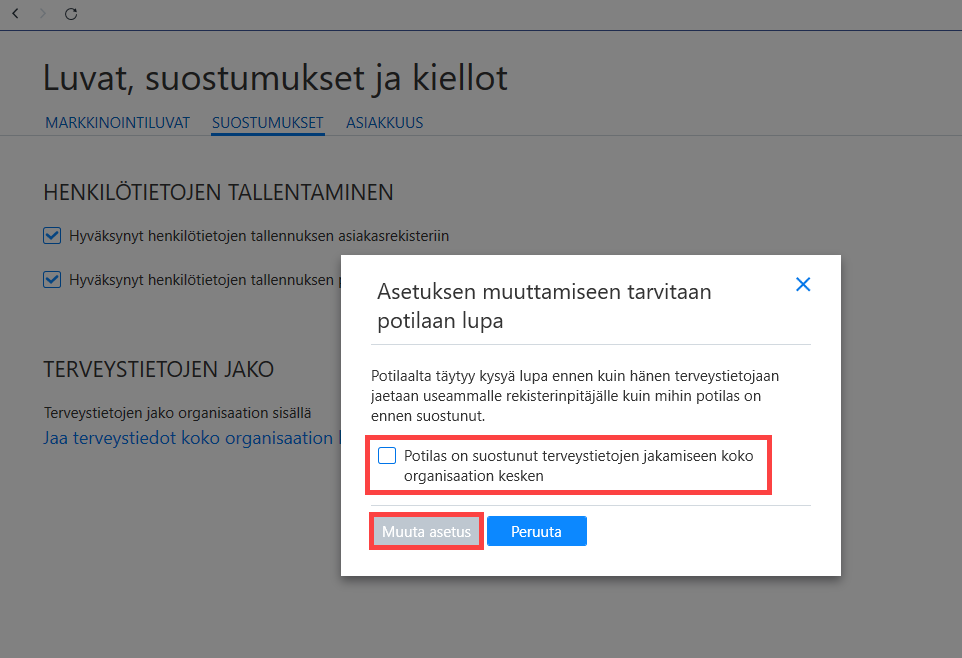
Task: Click the Muuta asetus button
Action: coord(426,532)
